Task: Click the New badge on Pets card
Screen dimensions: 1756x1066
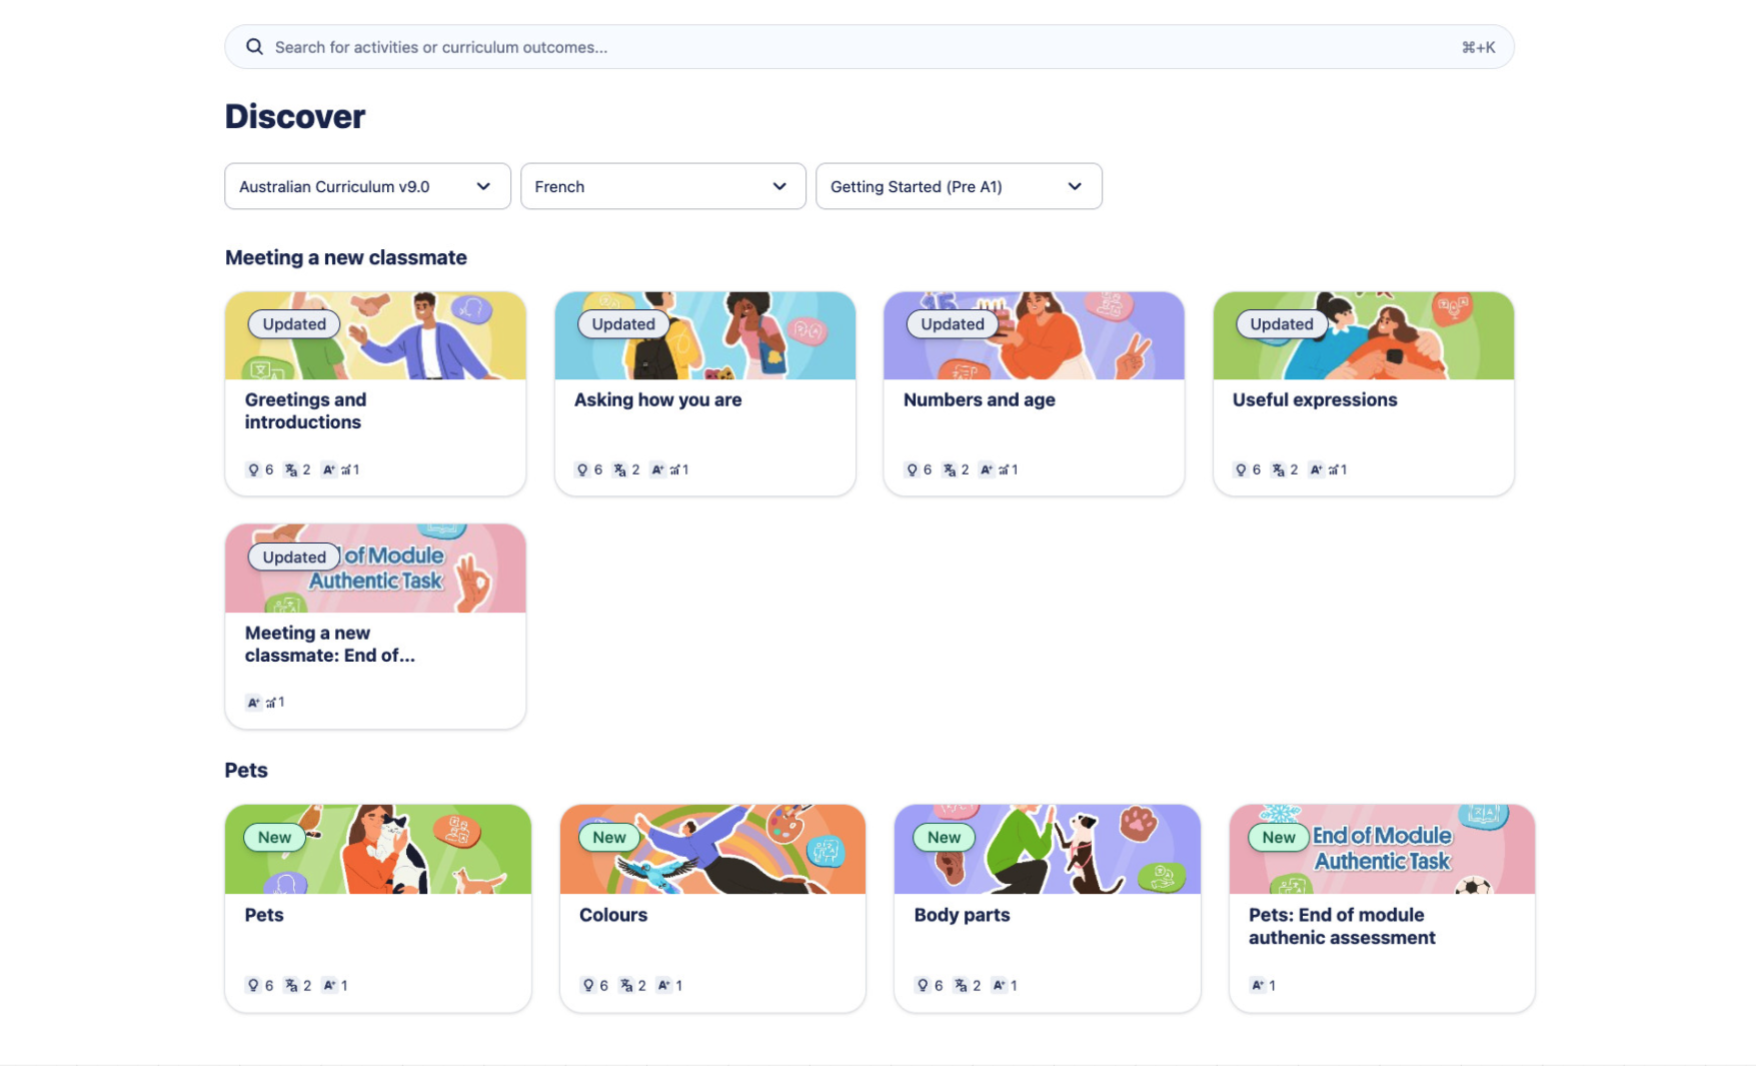Action: pos(275,838)
